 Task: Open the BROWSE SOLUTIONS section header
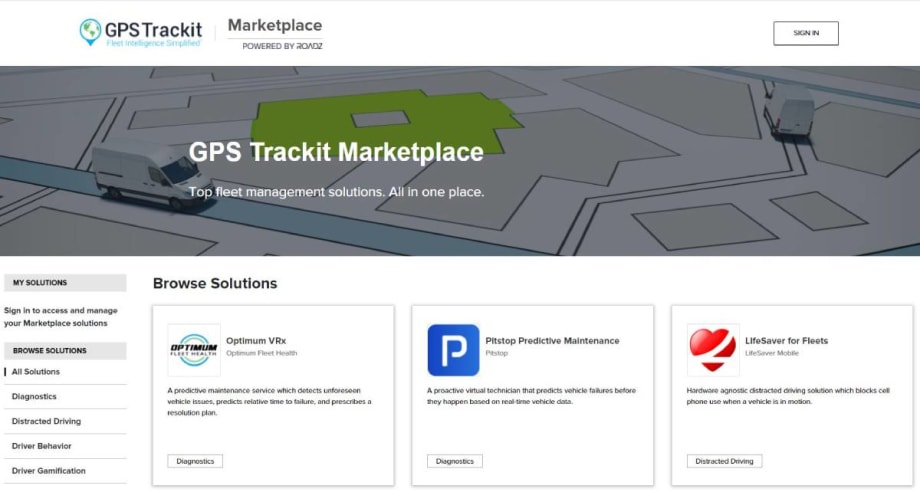click(65, 351)
